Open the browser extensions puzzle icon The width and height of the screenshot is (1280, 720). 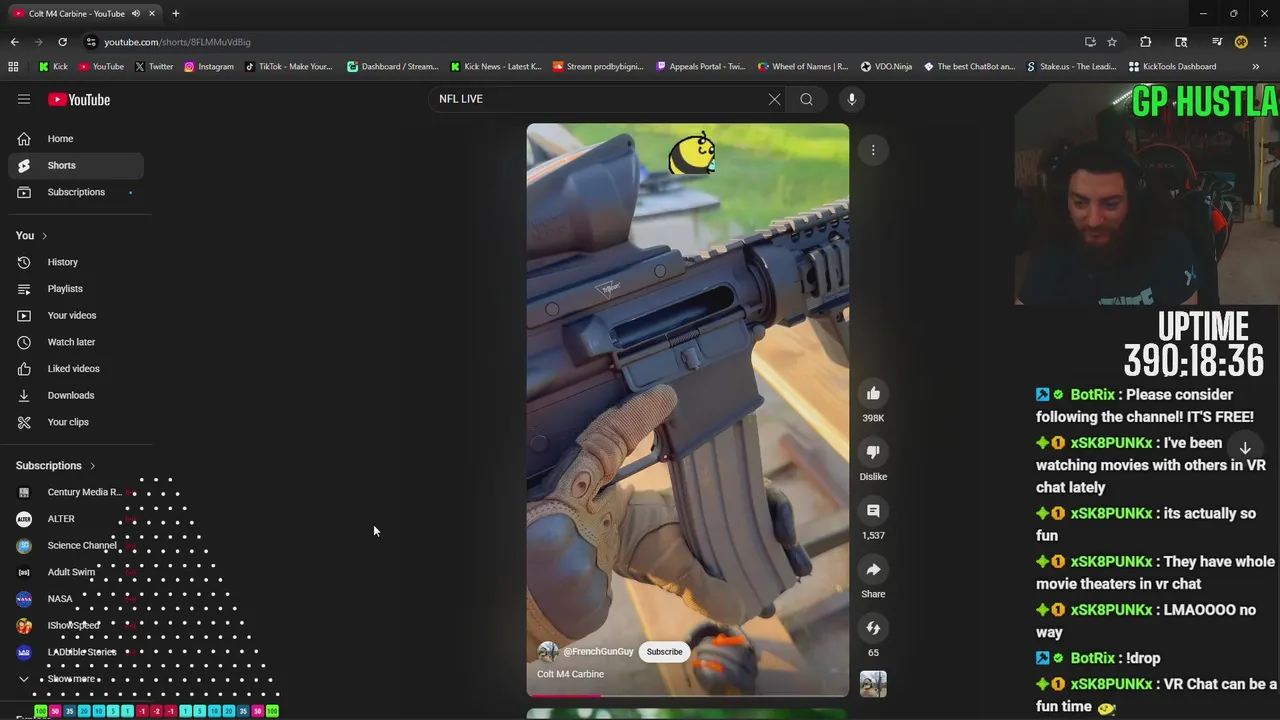(1145, 42)
